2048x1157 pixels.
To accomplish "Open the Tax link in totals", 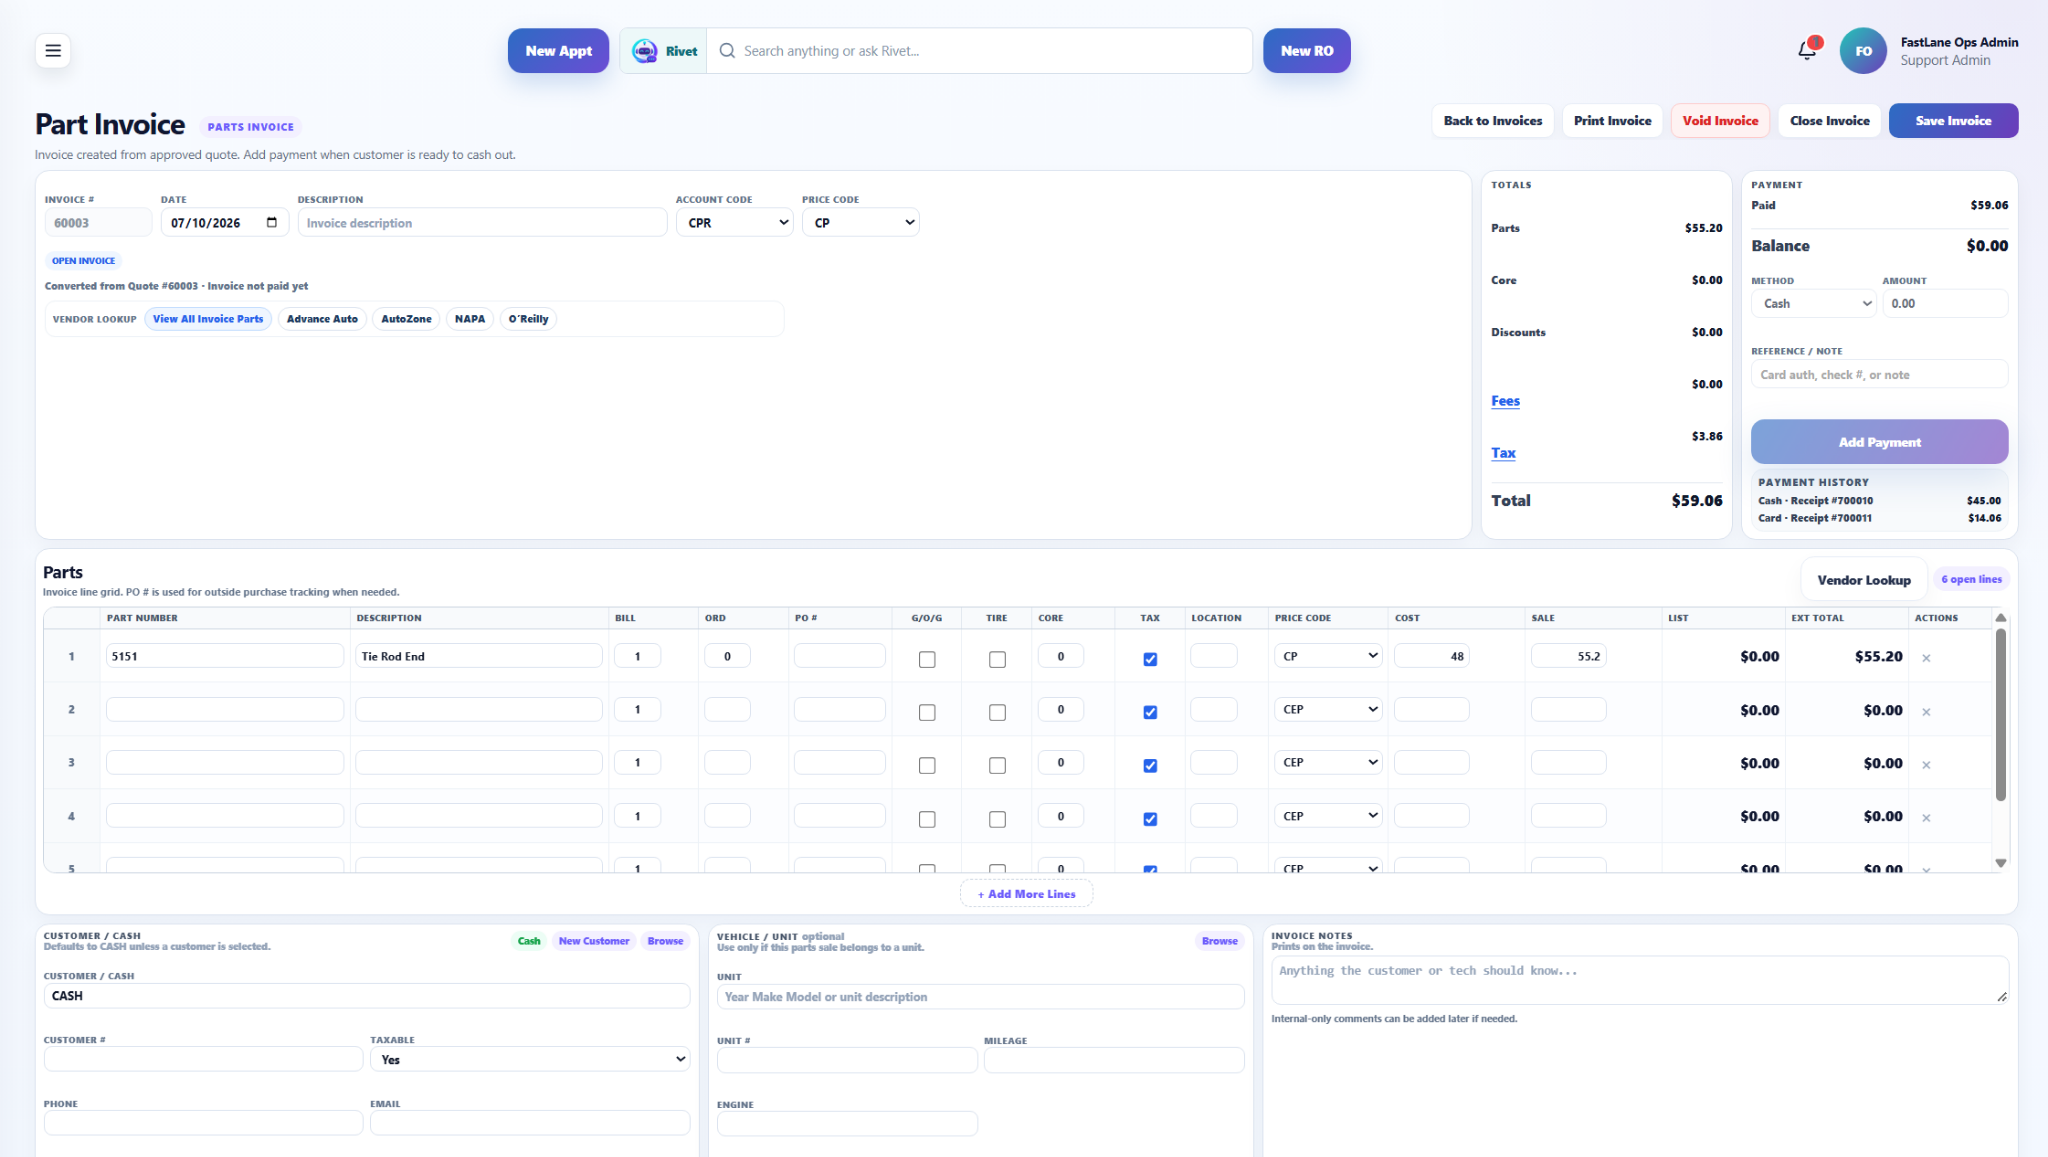I will pyautogui.click(x=1503, y=453).
